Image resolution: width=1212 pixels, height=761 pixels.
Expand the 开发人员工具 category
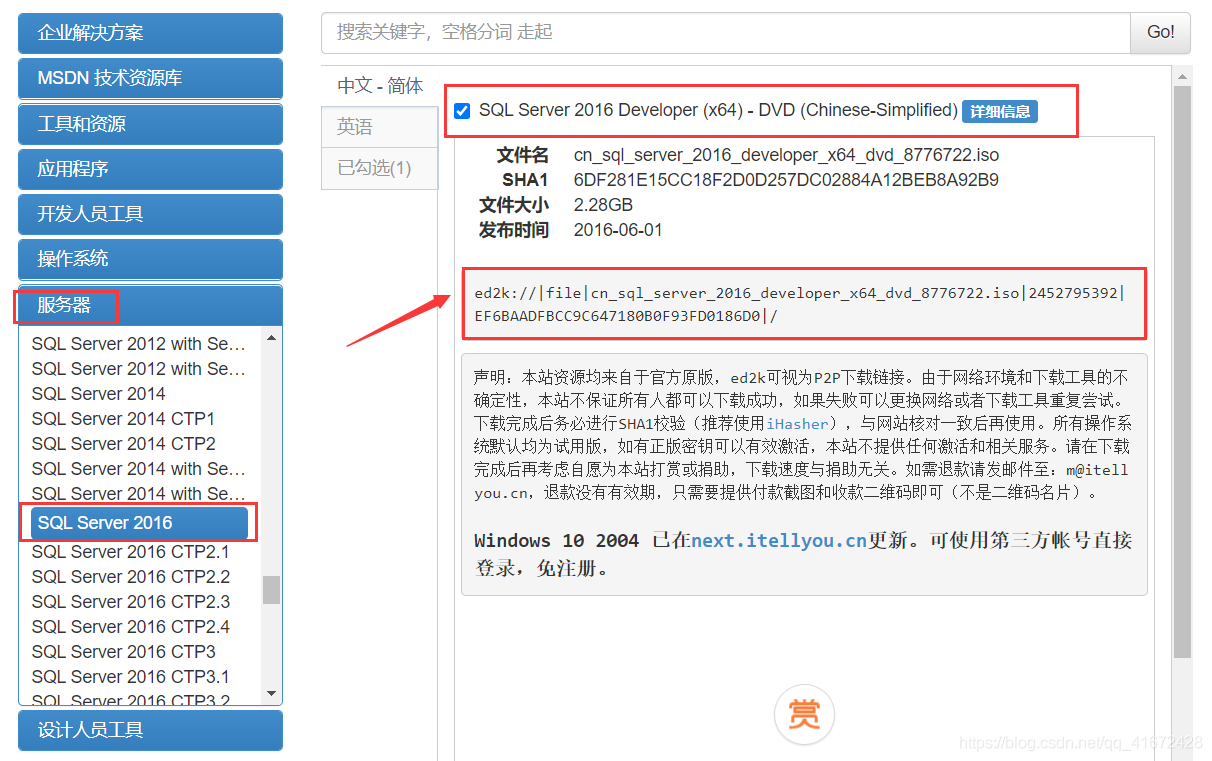click(150, 214)
